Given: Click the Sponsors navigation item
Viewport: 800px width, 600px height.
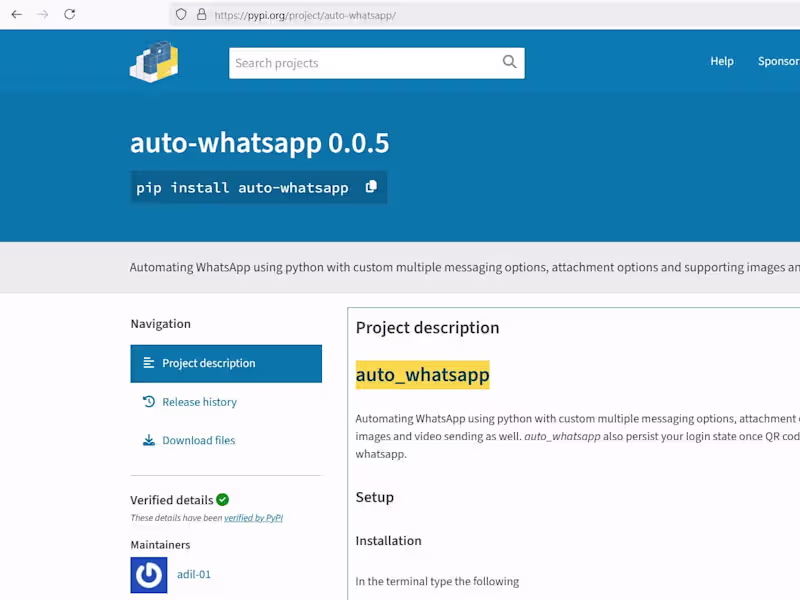Looking at the screenshot, I should [x=778, y=61].
